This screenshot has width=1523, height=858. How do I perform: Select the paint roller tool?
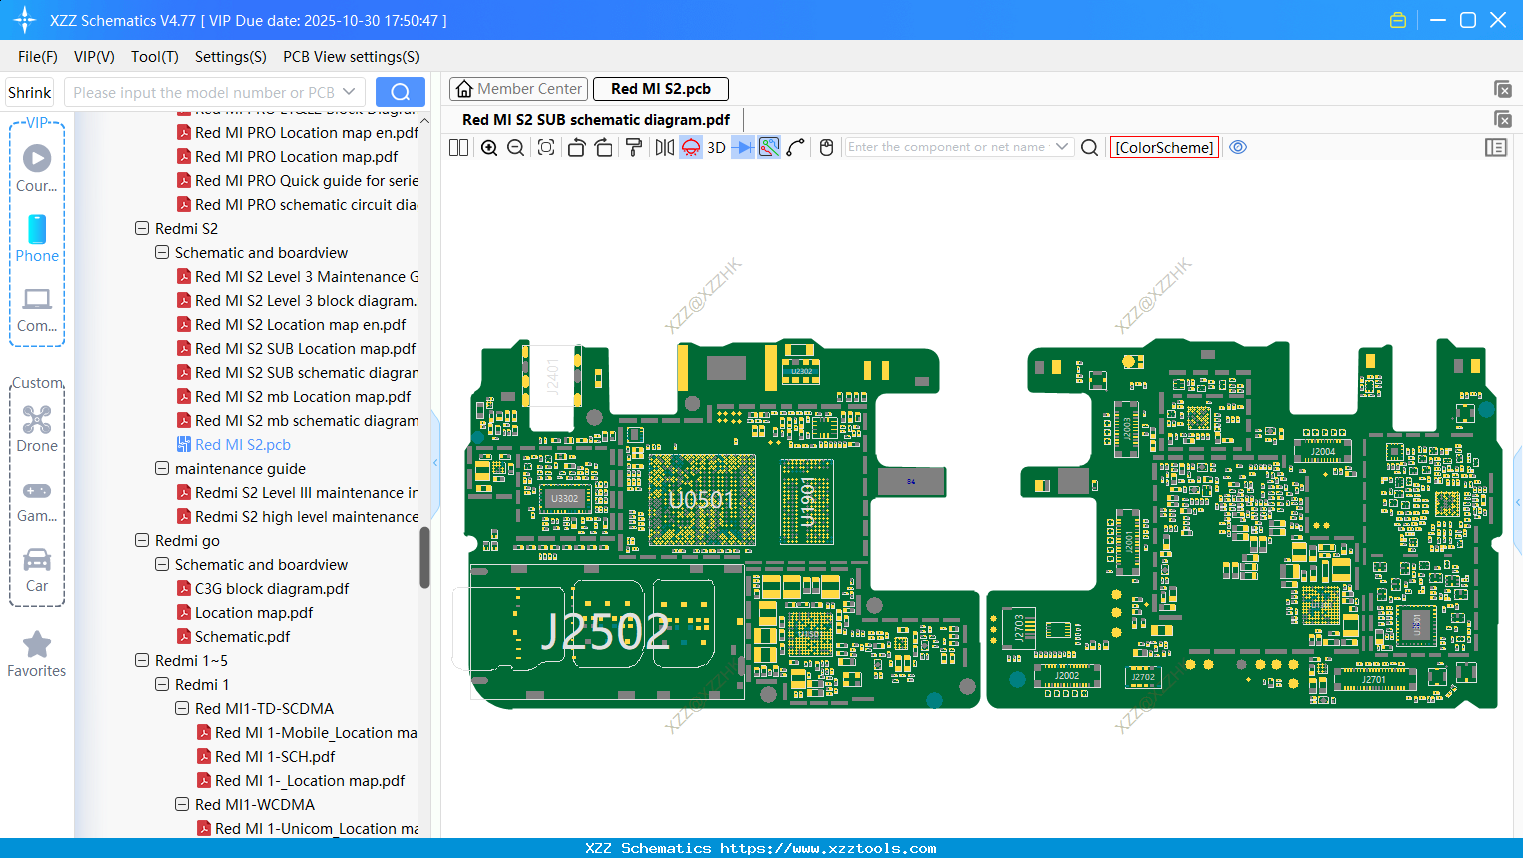tap(634, 148)
